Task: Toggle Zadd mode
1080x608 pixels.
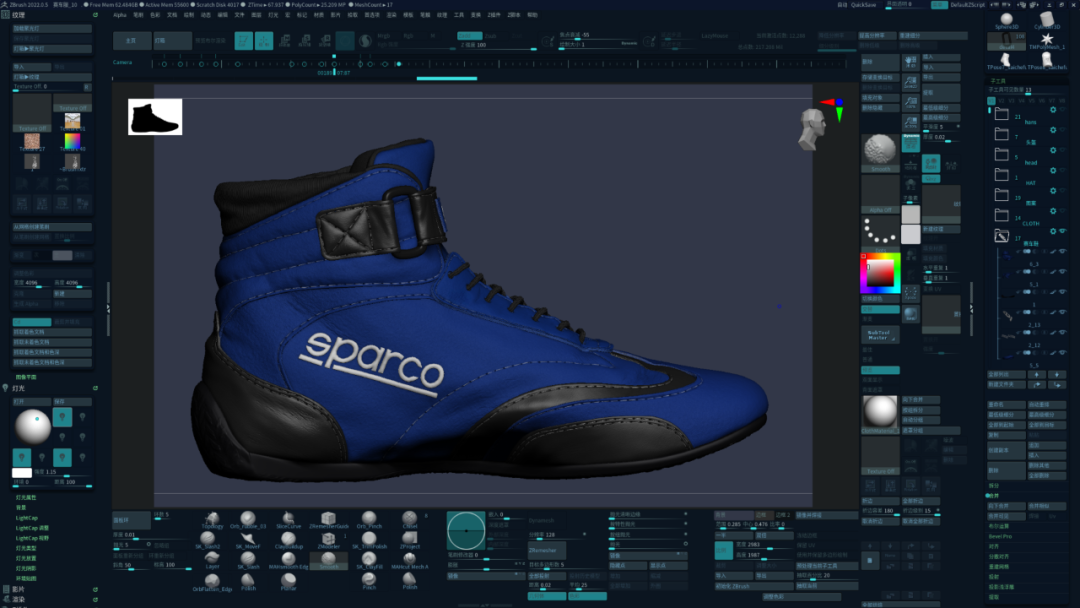Action: point(469,36)
